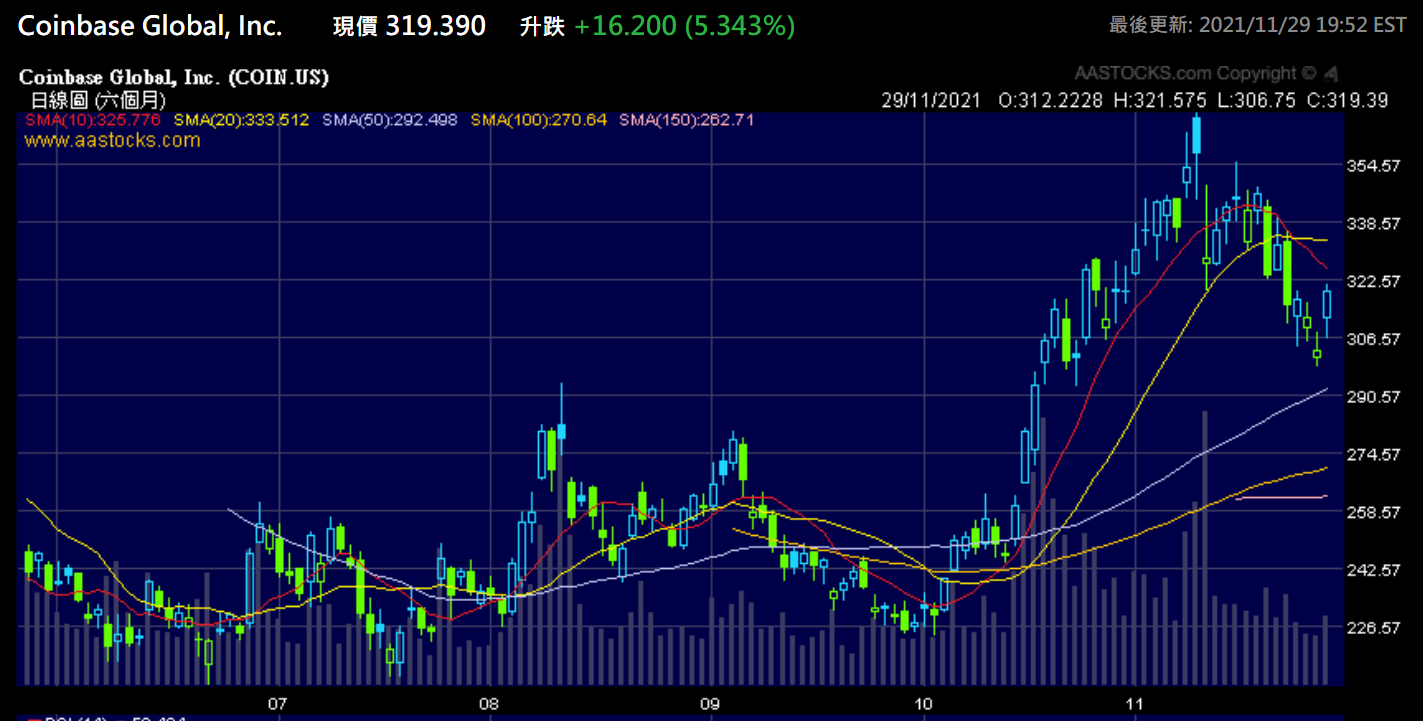The width and height of the screenshot is (1423, 721).
Task: Click the 11 month label on time axis
Action: click(1134, 704)
